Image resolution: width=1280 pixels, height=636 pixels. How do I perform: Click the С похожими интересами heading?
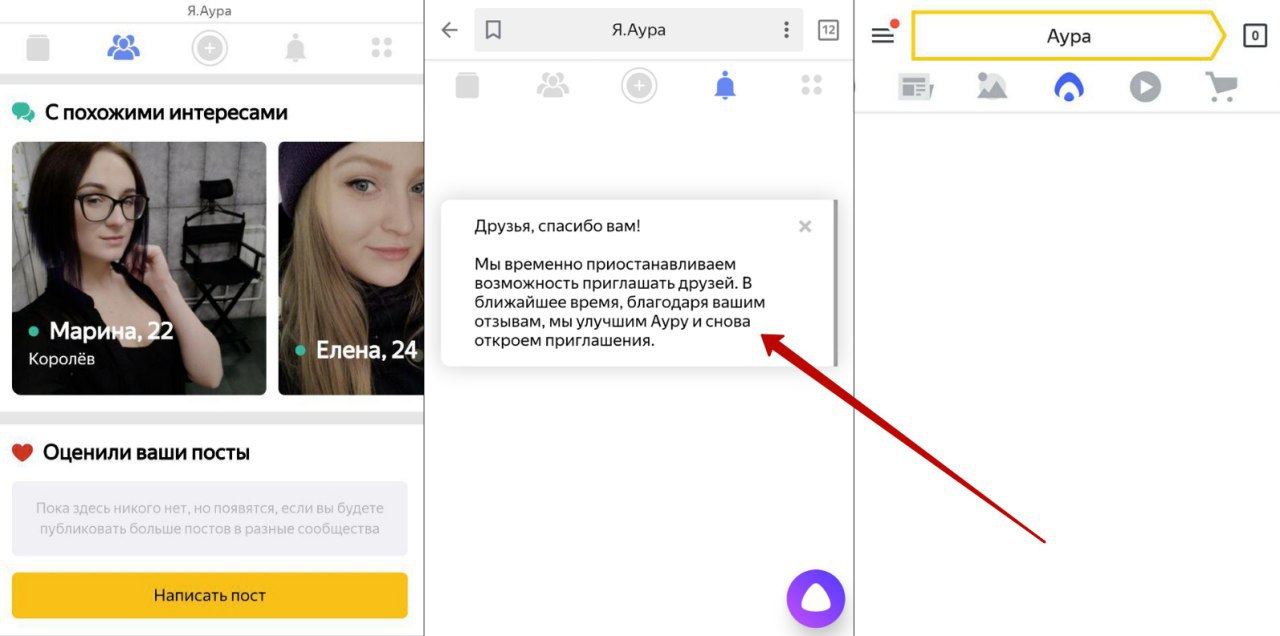point(166,113)
